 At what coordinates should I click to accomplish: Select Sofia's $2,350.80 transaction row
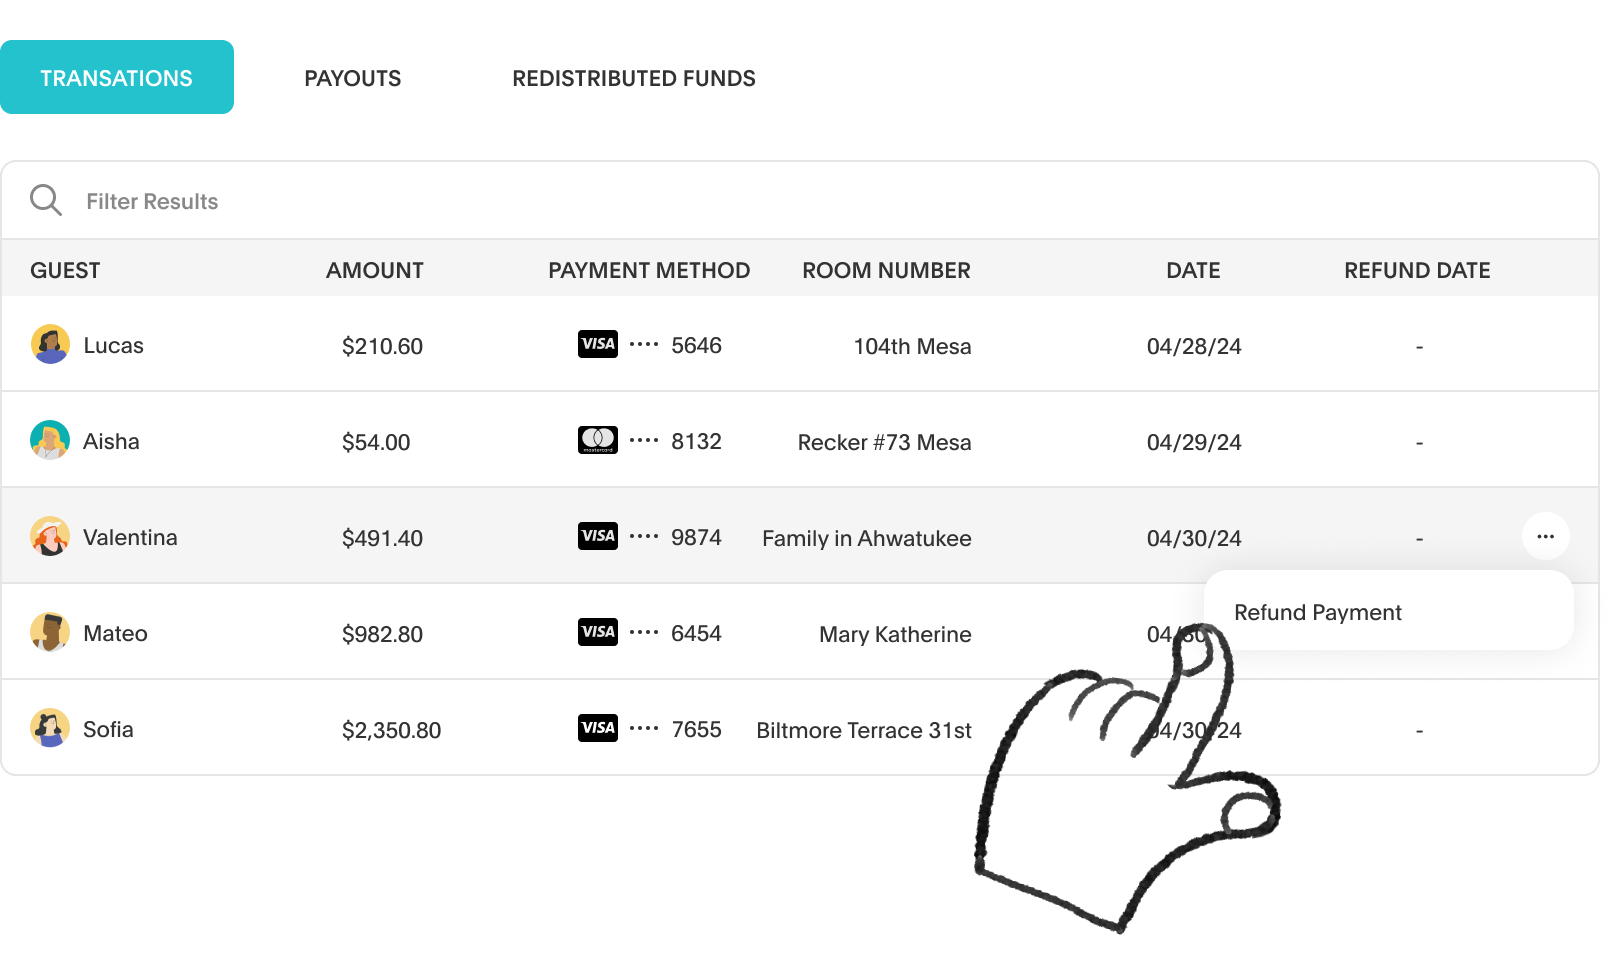point(391,730)
